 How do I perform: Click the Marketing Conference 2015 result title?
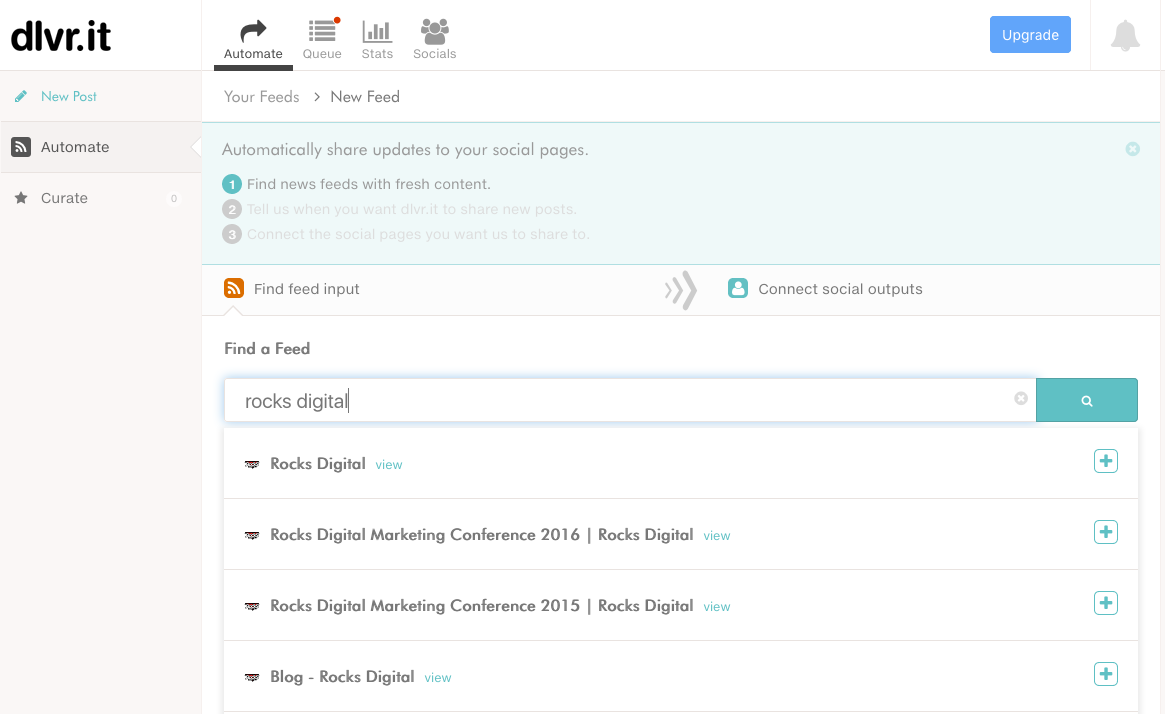[x=481, y=606]
